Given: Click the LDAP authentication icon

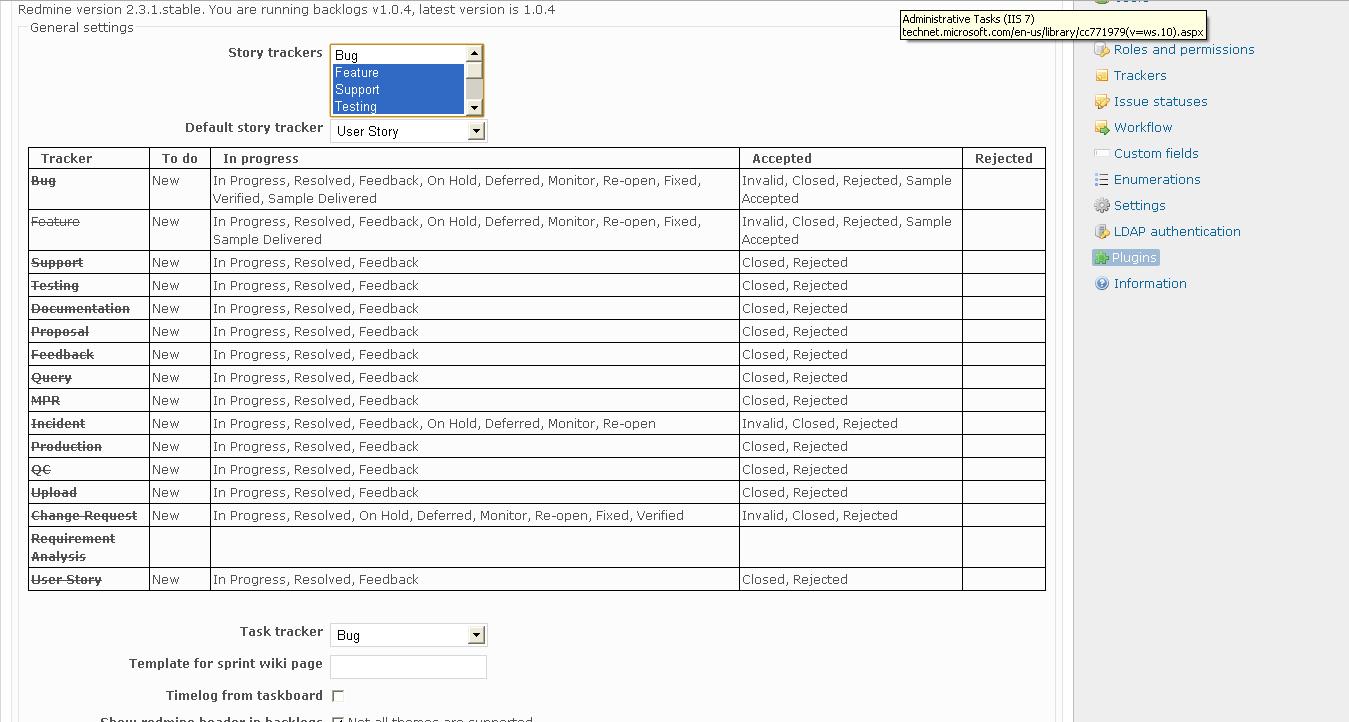Looking at the screenshot, I should pyautogui.click(x=1101, y=232).
